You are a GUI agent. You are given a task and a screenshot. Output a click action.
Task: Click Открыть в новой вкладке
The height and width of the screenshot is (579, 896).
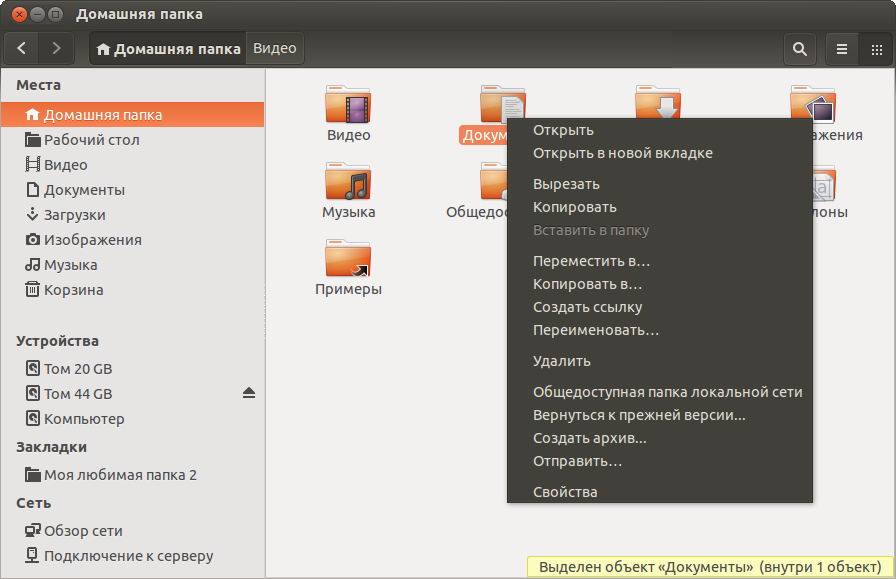coord(623,153)
